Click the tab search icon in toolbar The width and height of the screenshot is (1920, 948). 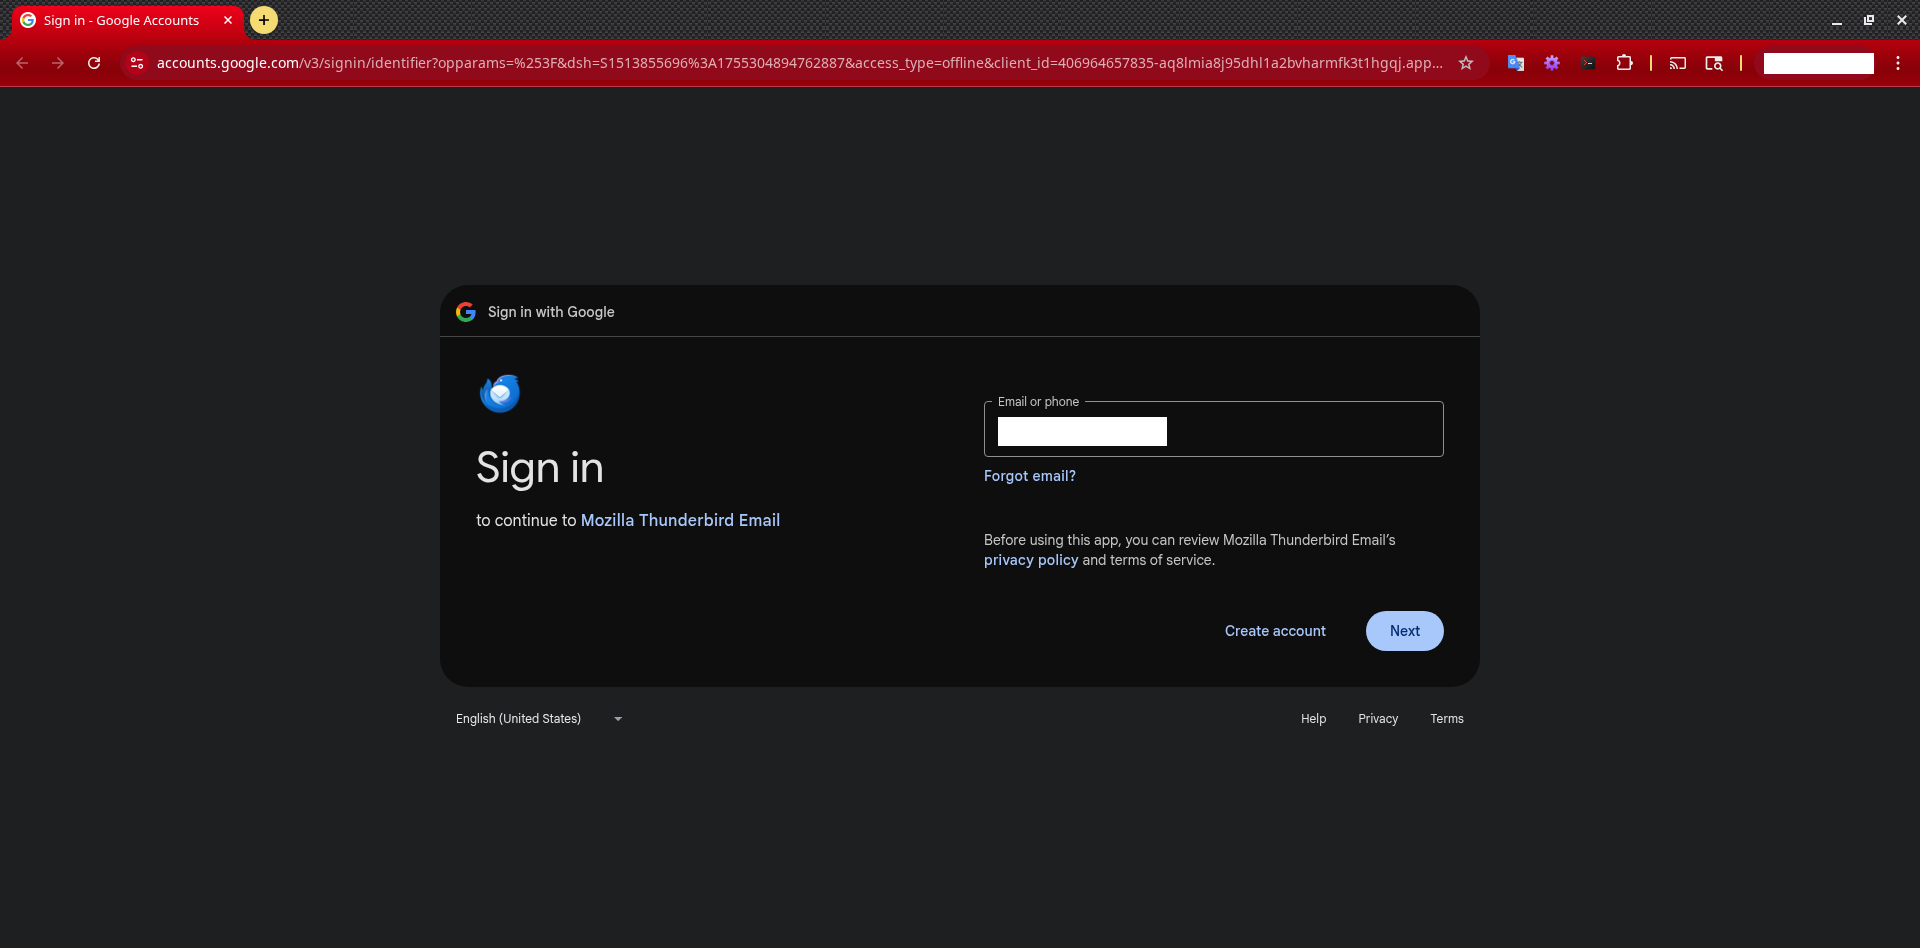1714,63
